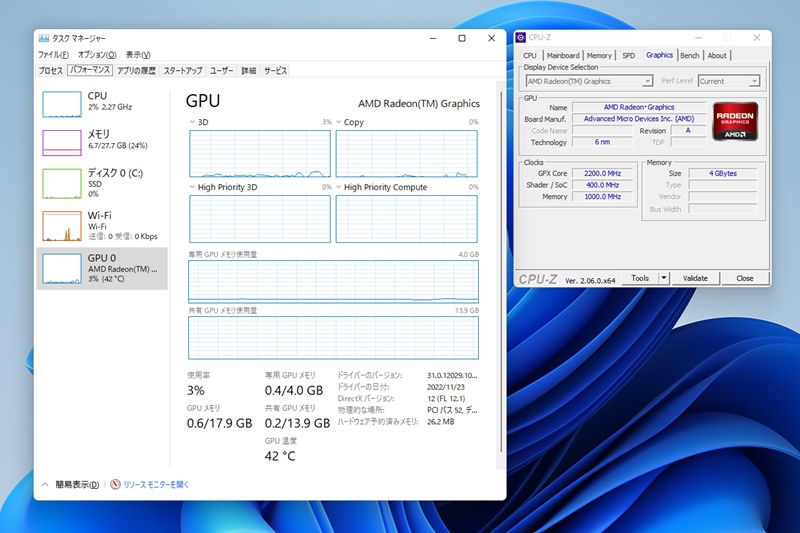
Task: Open the Display Device Selection combo box
Action: click(589, 81)
